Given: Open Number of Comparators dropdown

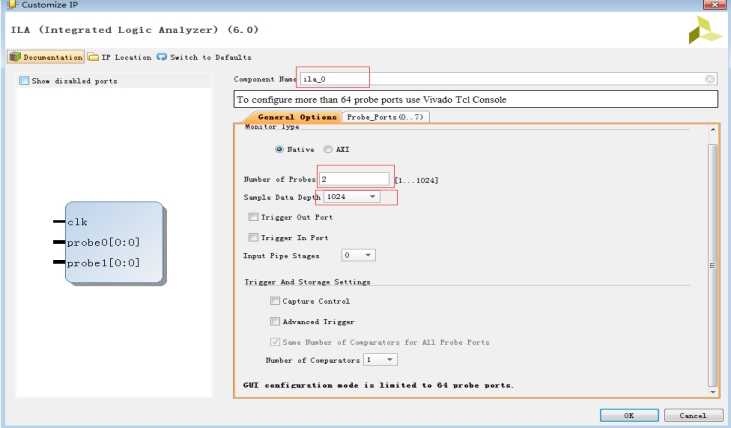Looking at the screenshot, I should [x=380, y=360].
